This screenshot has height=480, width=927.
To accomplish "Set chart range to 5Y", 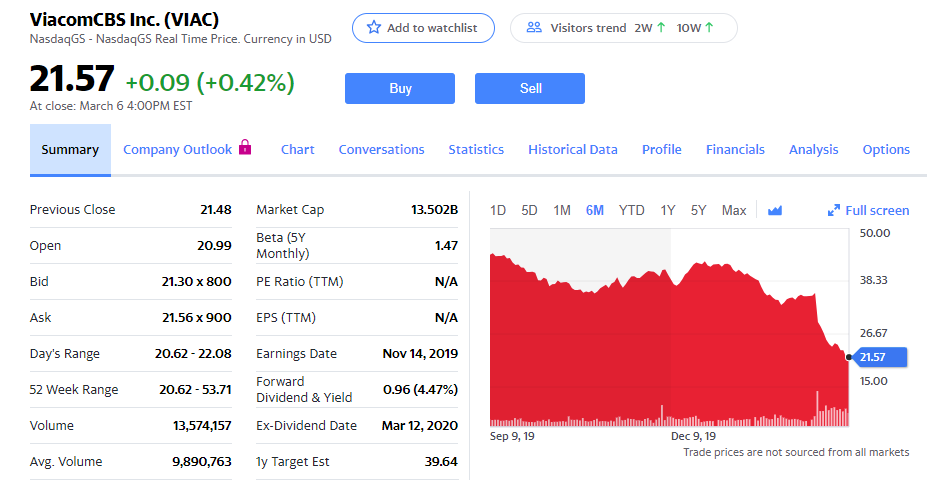I will (698, 210).
